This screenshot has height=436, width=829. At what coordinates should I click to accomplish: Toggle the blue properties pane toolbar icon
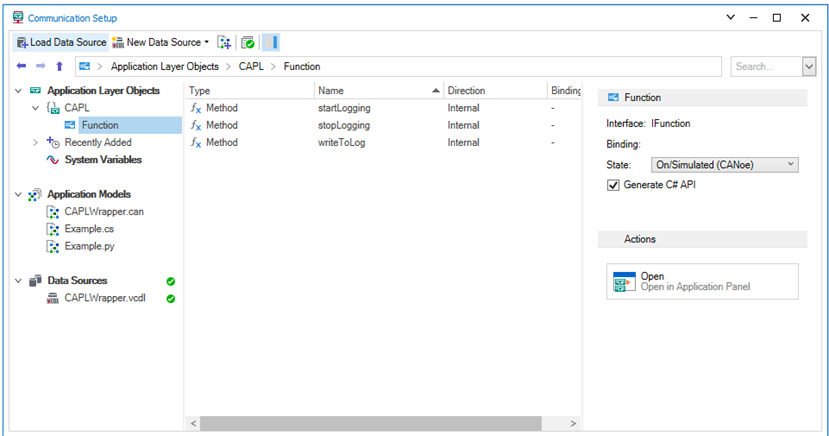274,42
